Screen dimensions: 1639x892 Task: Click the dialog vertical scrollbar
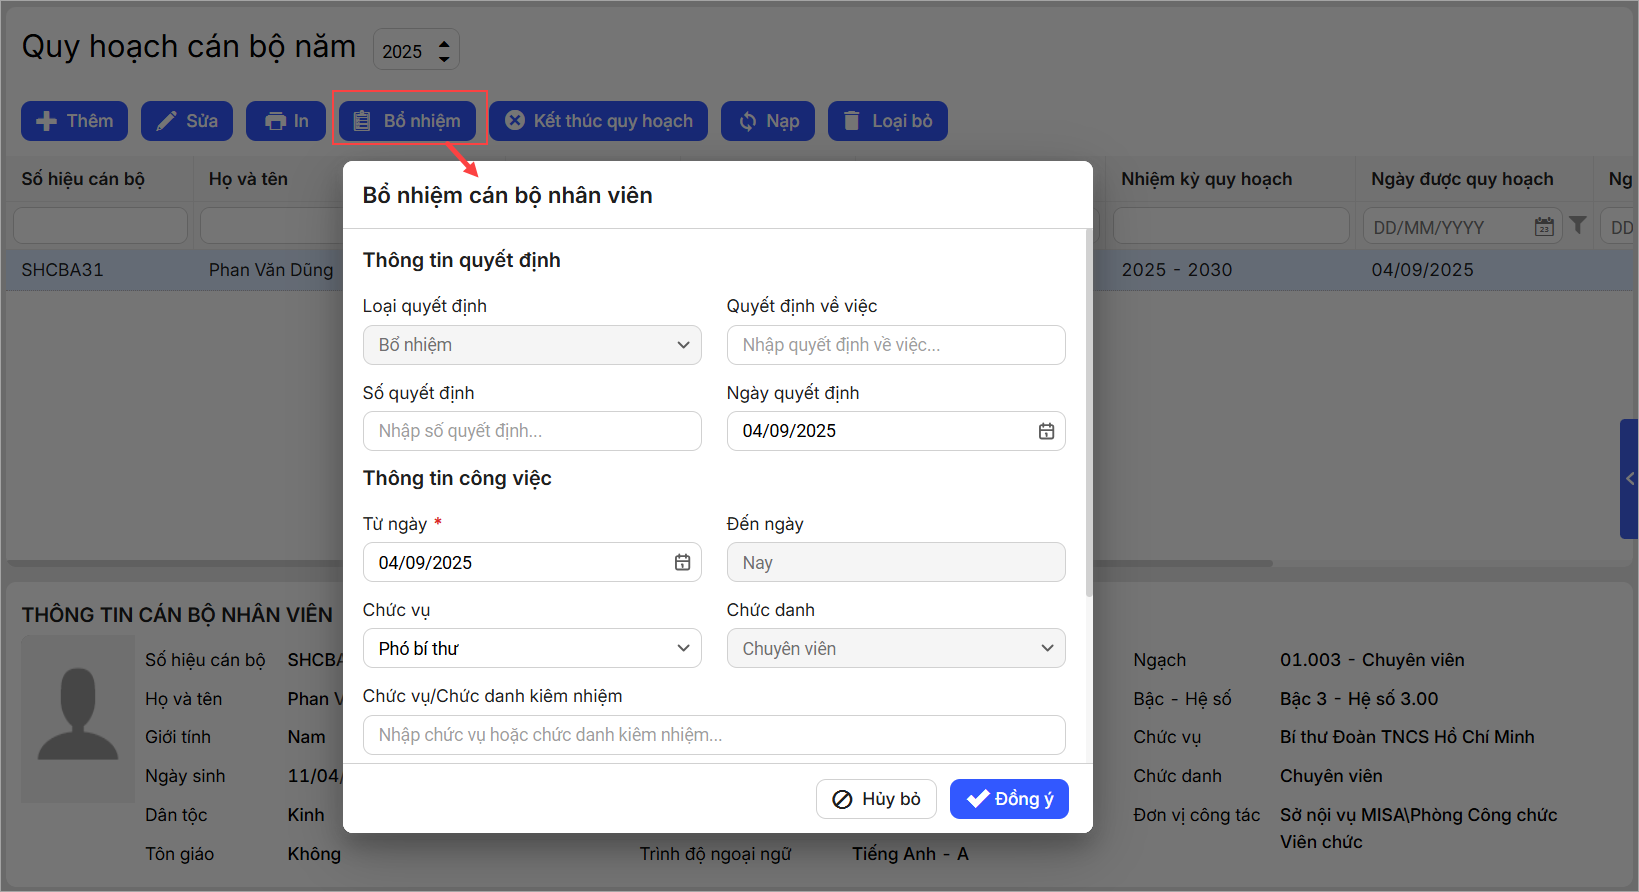[1089, 412]
